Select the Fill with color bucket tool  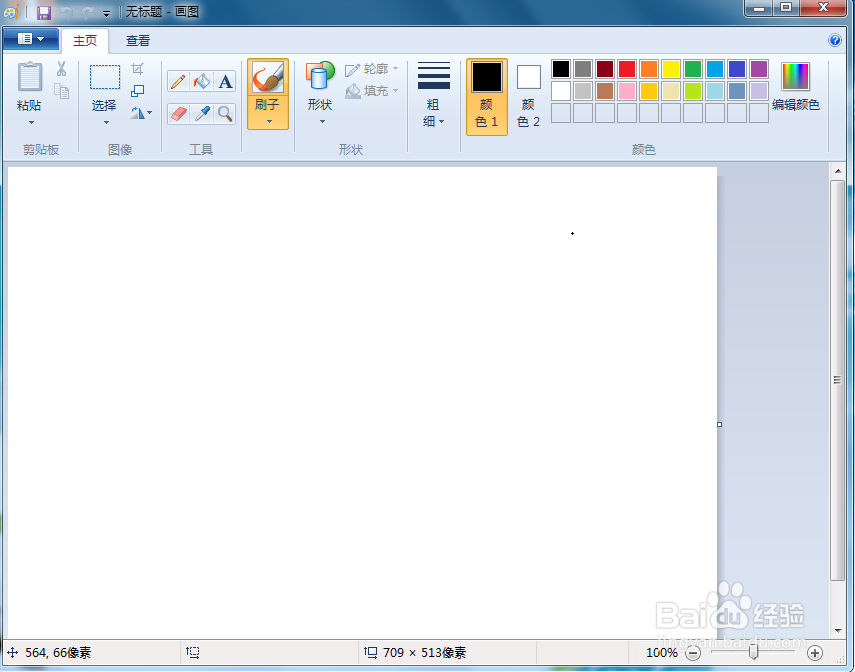(x=202, y=81)
